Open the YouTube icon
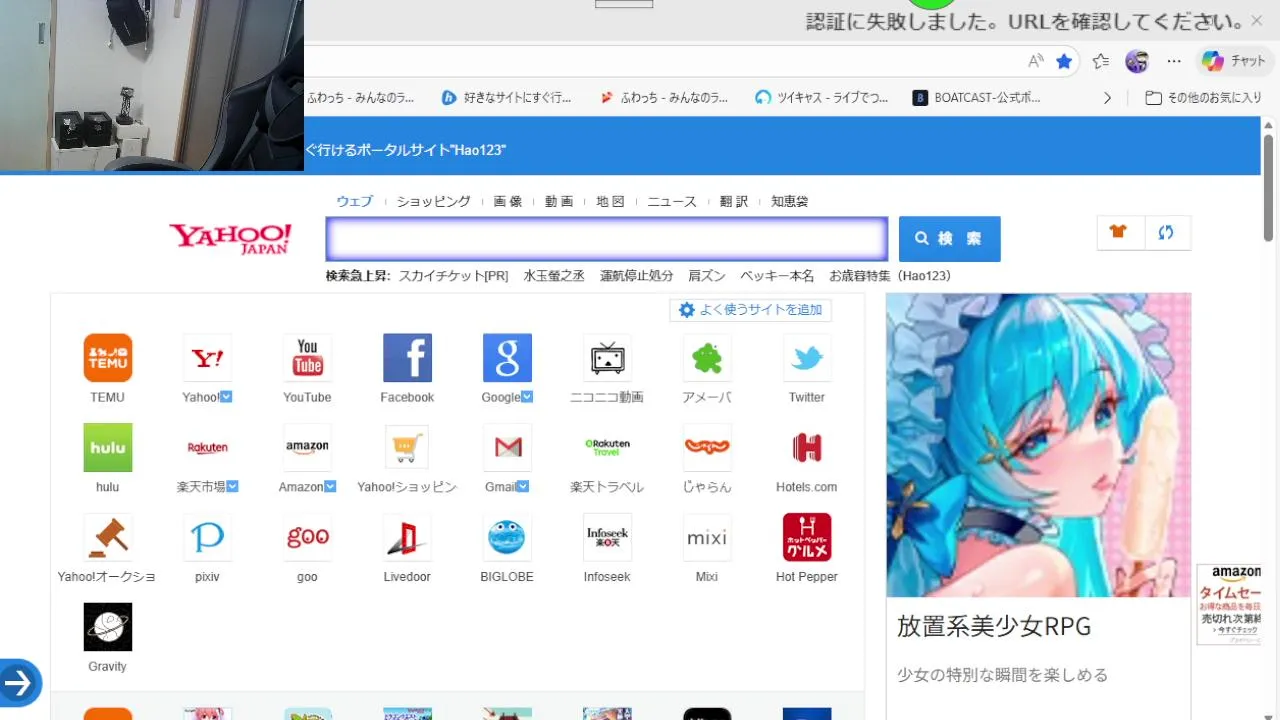1280x720 pixels. [x=307, y=358]
